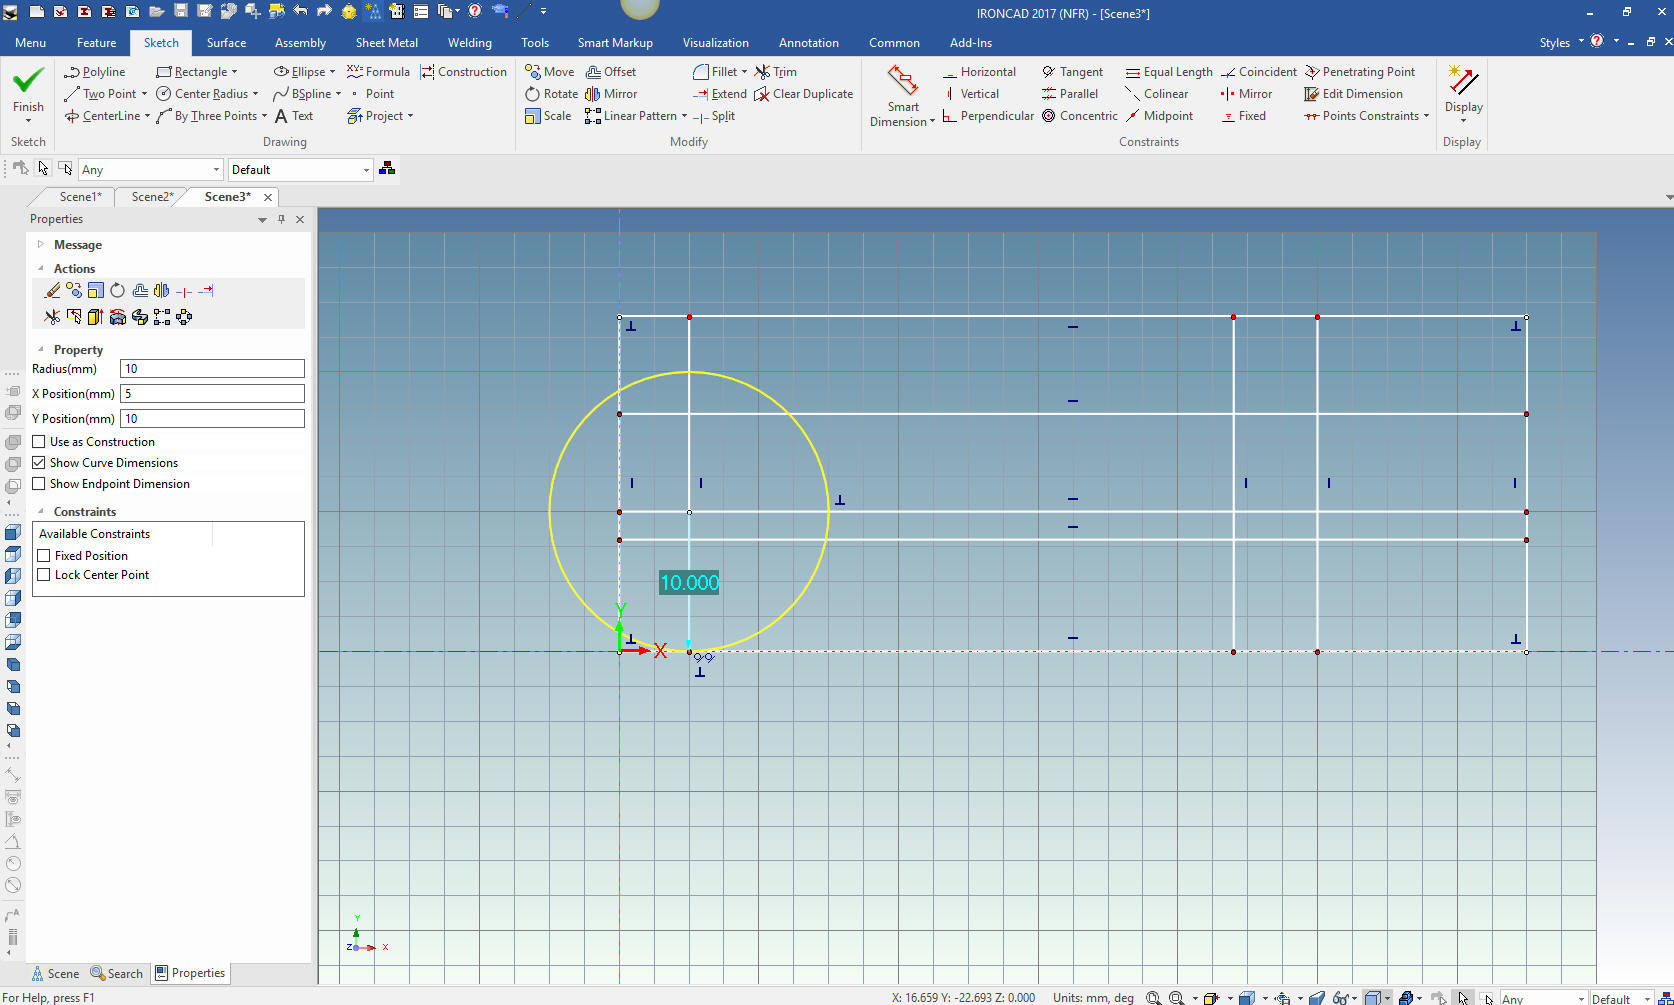
Task: Open the Default configuration dropdown
Action: coord(300,170)
